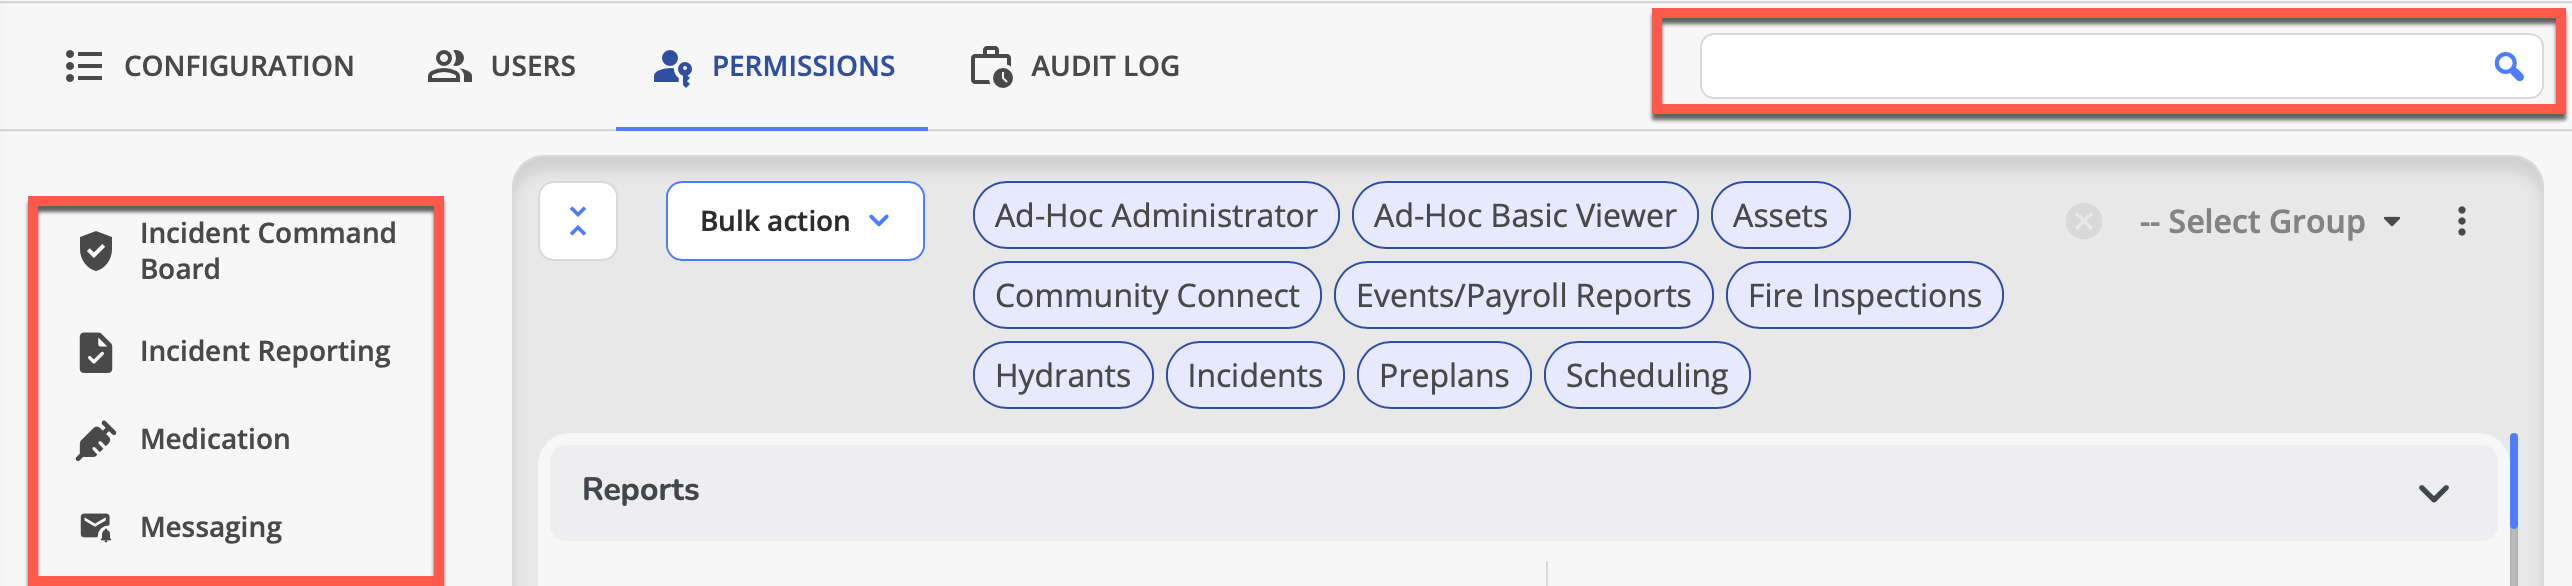
Task: Click the Configuration list icon
Action: point(84,66)
